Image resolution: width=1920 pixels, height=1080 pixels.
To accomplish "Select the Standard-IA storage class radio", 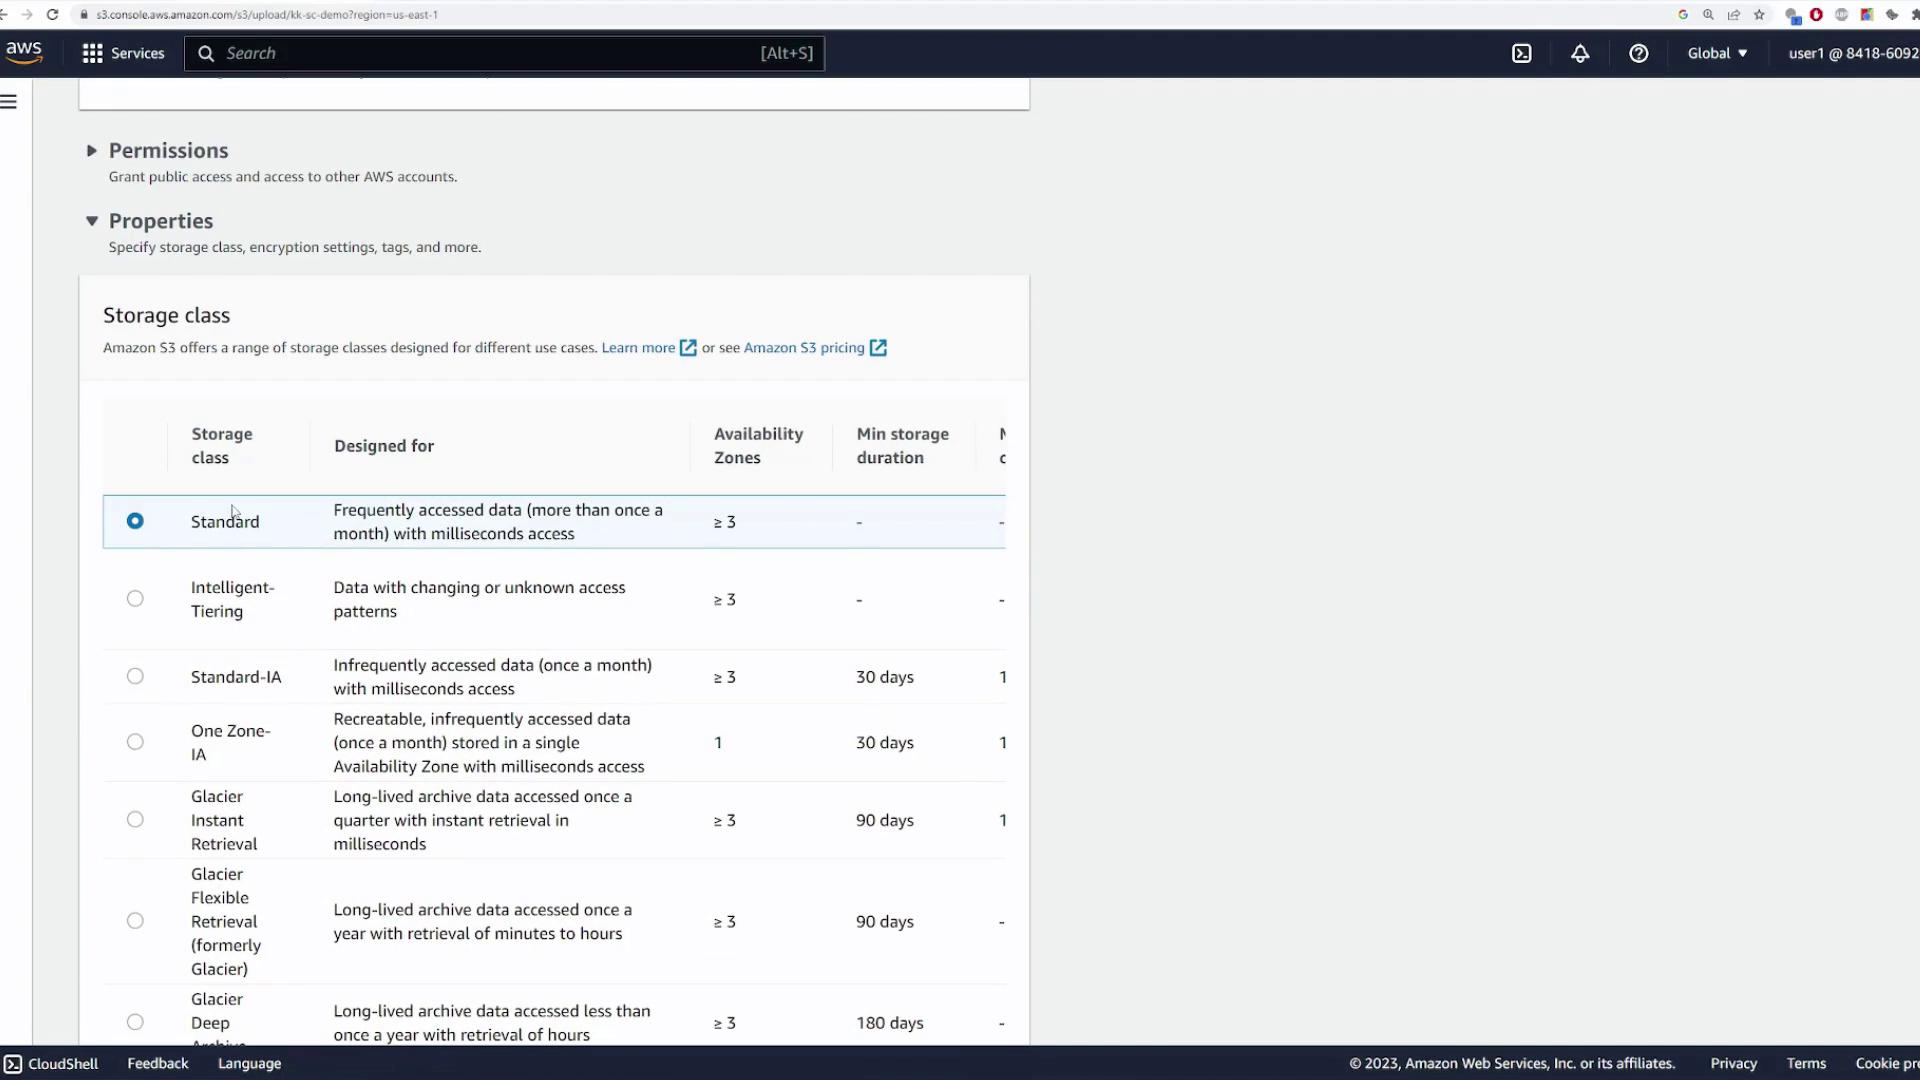I will (135, 676).
